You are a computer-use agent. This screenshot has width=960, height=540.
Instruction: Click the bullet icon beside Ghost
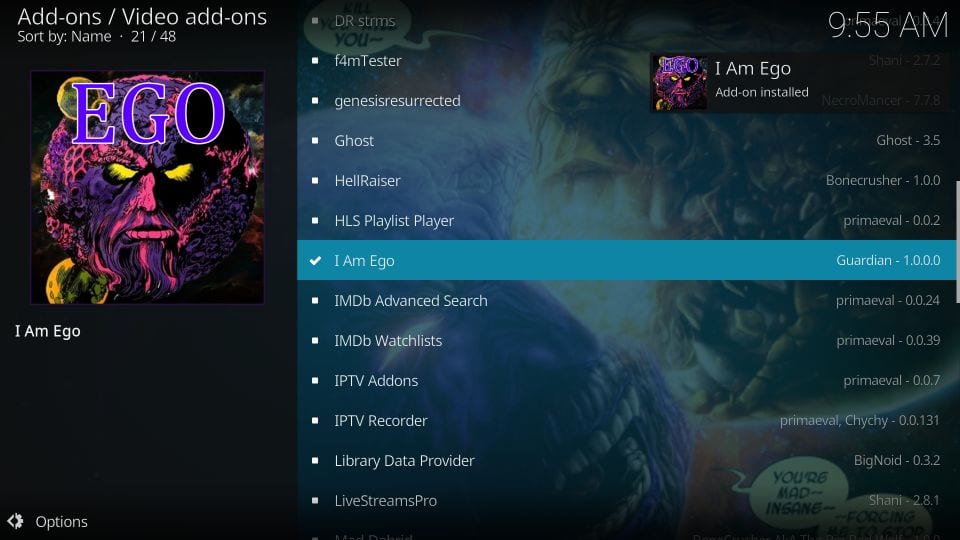coord(315,141)
